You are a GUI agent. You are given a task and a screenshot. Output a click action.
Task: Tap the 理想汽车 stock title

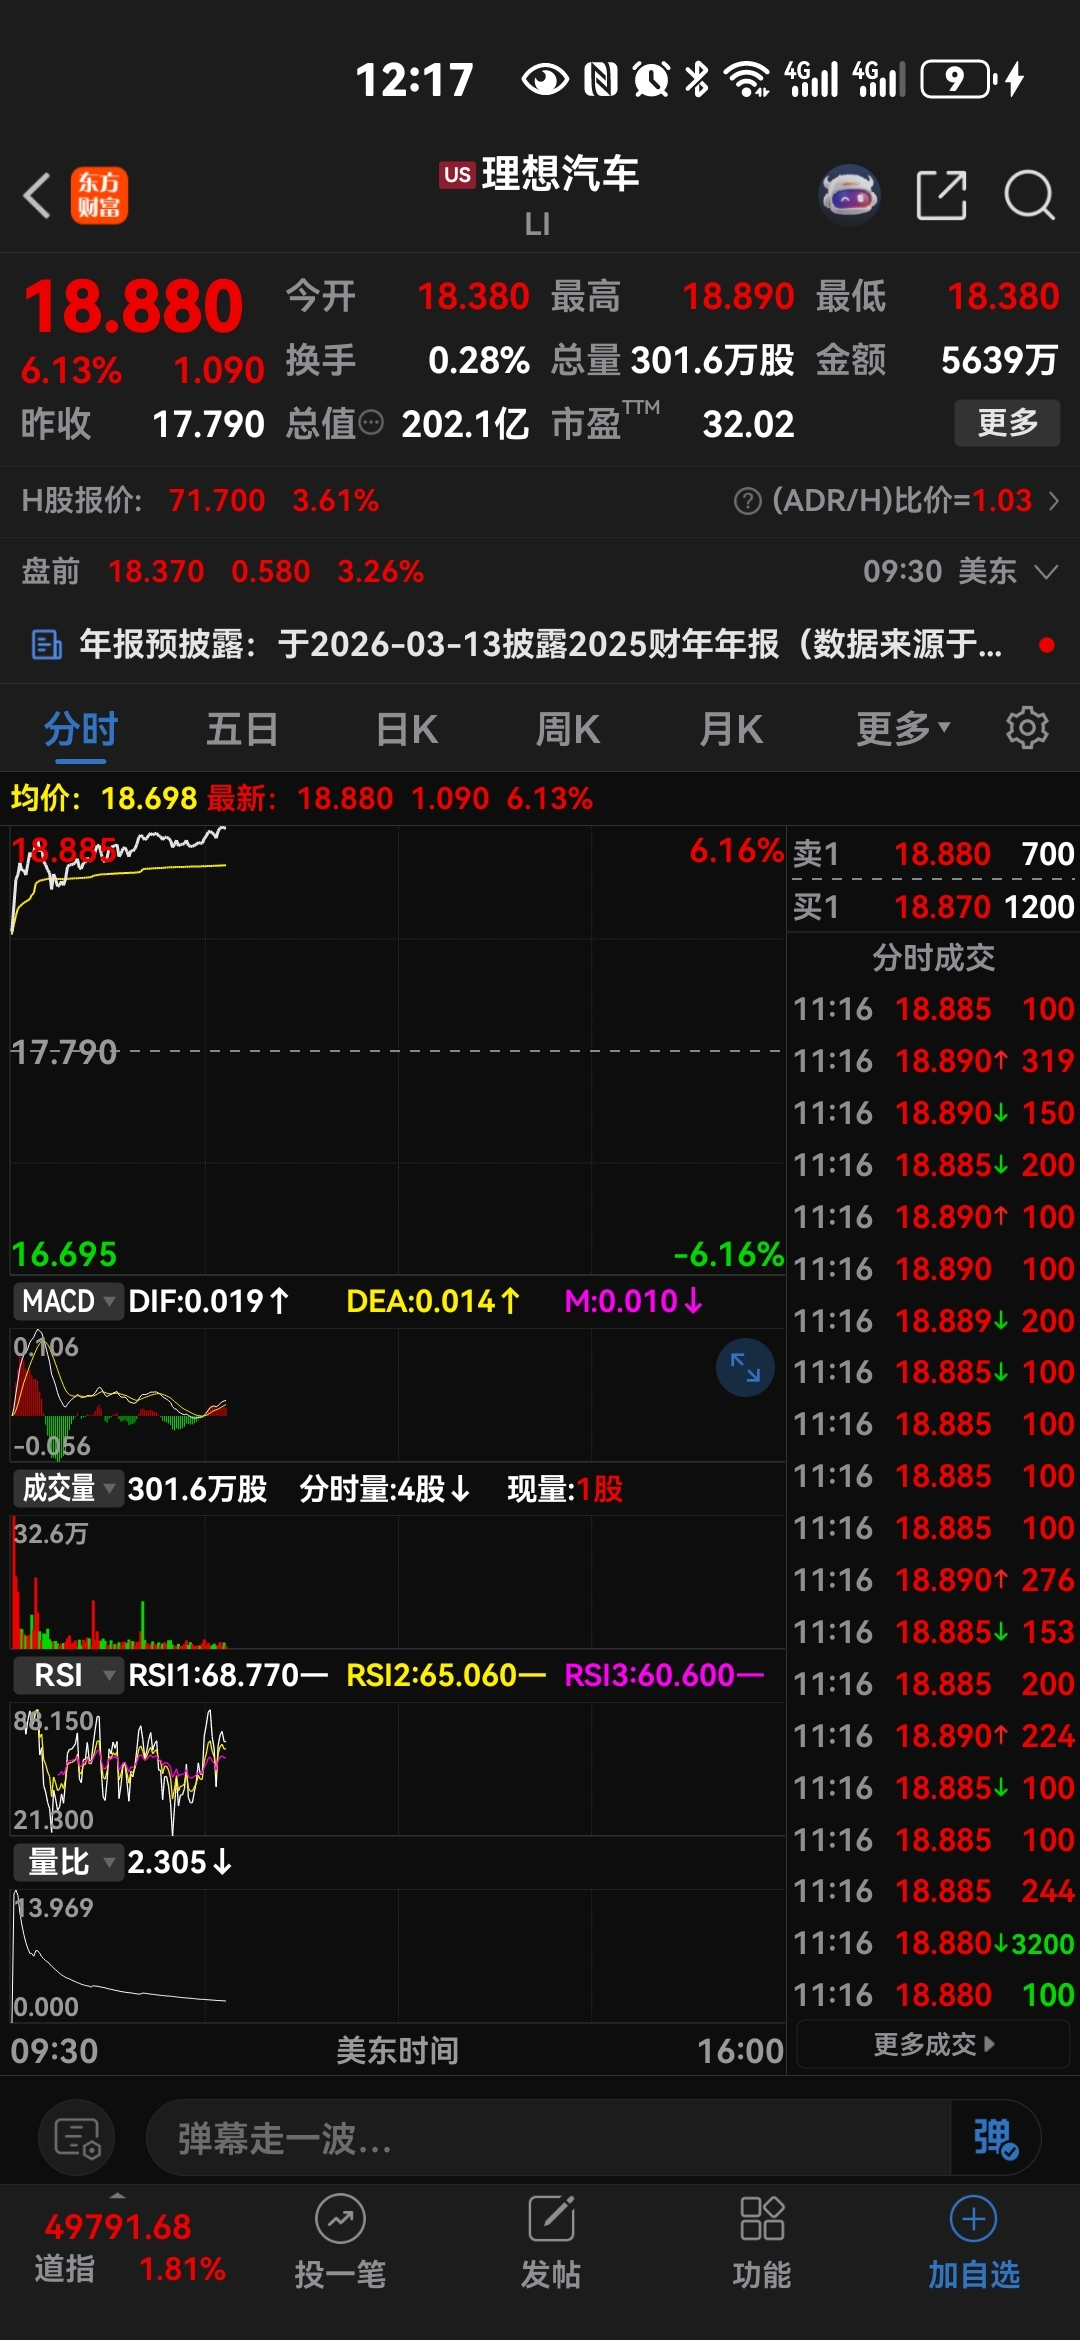pyautogui.click(x=560, y=174)
